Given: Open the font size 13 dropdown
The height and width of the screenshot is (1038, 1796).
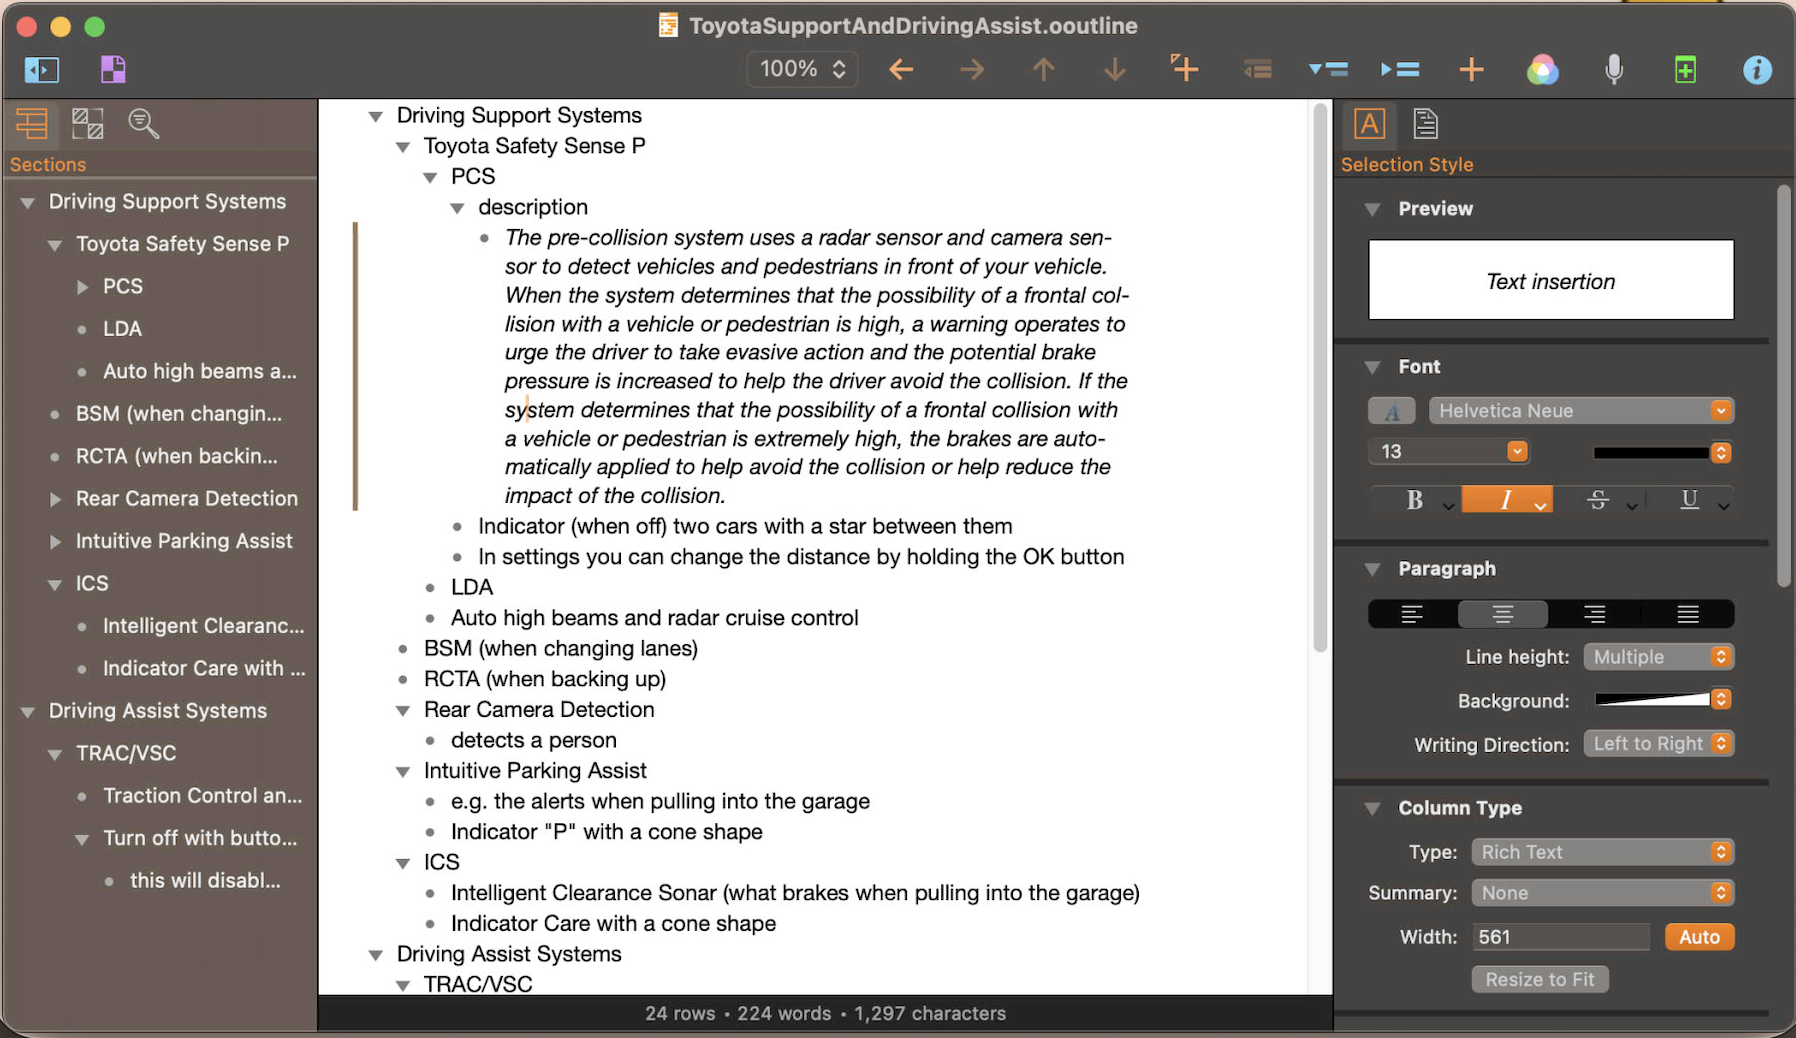Looking at the screenshot, I should pos(1448,452).
